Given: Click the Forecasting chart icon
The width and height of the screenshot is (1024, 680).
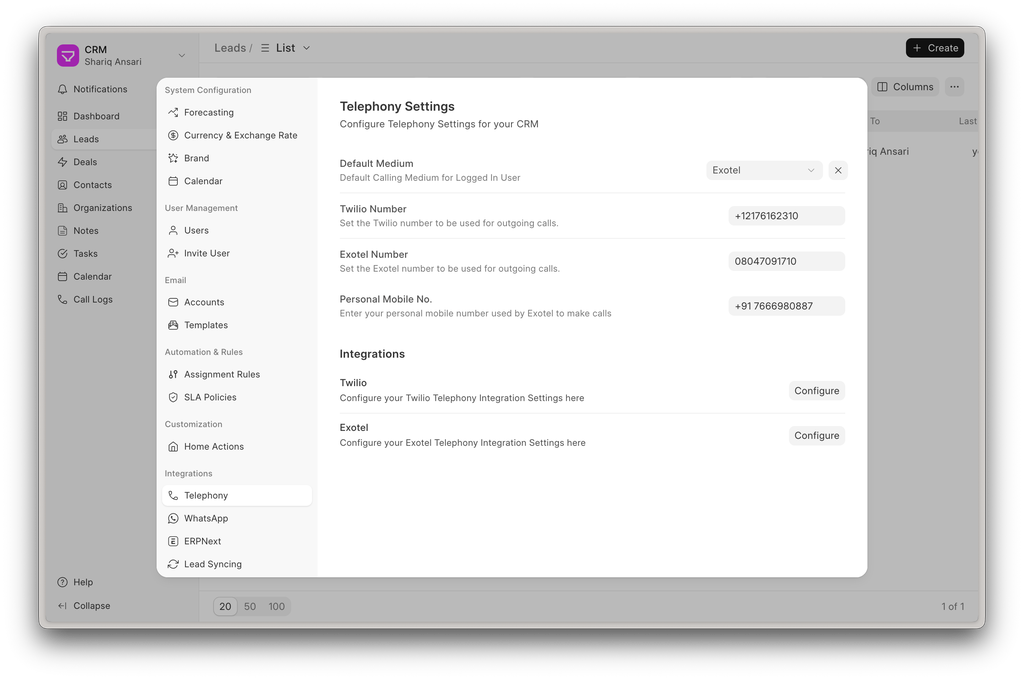Looking at the screenshot, I should [x=173, y=113].
